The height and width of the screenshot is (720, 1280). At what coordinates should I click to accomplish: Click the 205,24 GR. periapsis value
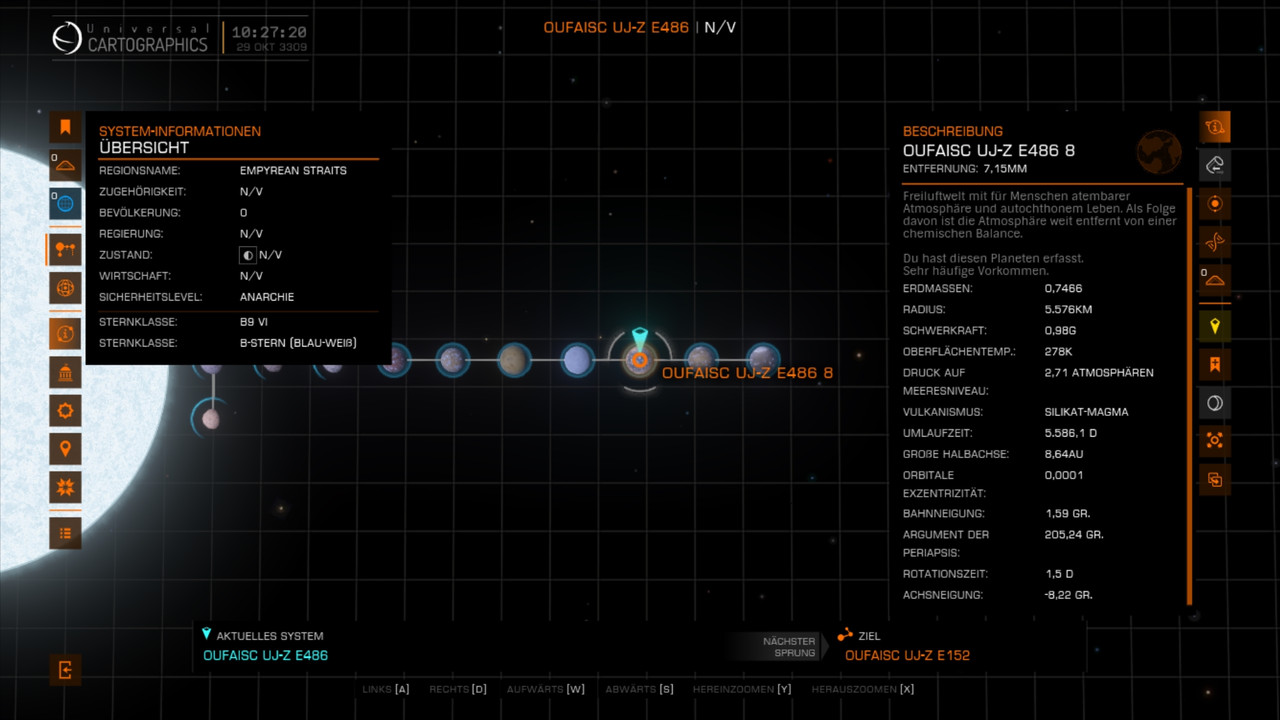[x=1074, y=535]
